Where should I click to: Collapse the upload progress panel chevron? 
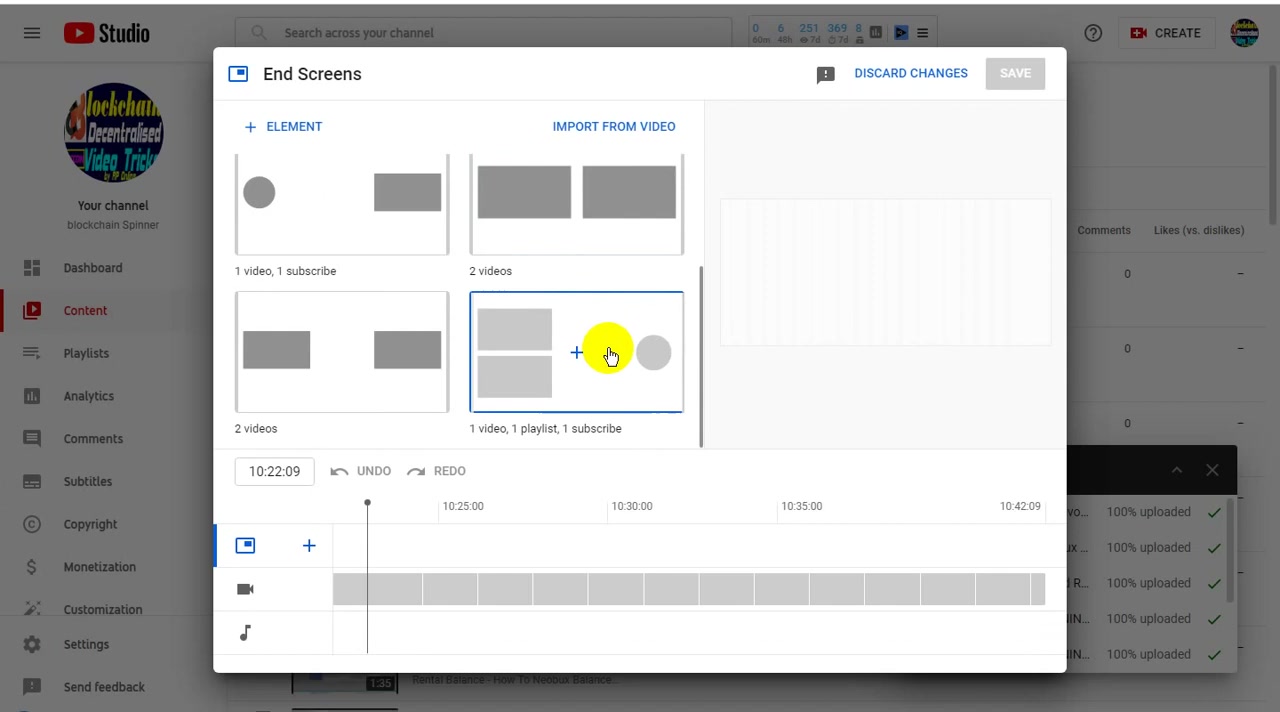tap(1177, 470)
